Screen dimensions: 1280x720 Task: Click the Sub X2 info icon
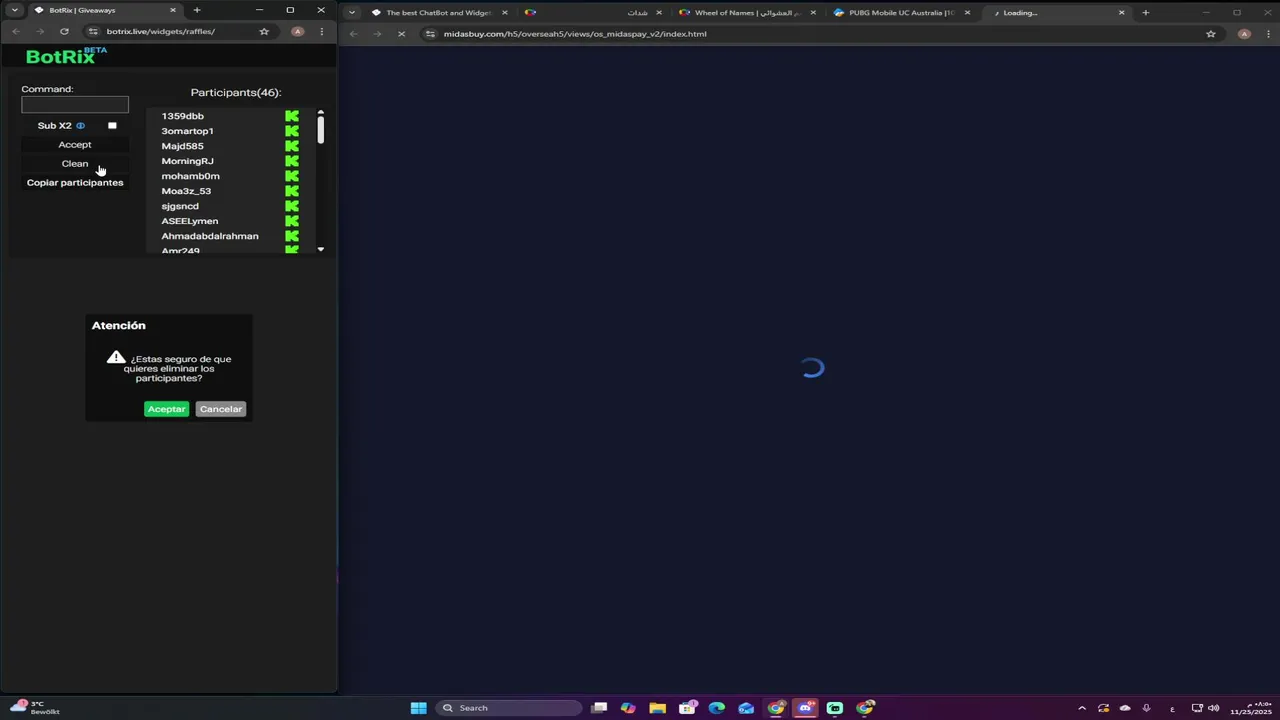coord(81,126)
